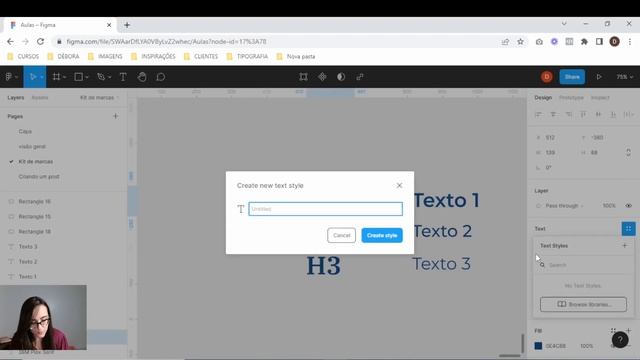This screenshot has width=640, height=360.
Task: Expand the shape tools dropdown arrow
Action: click(x=87, y=77)
